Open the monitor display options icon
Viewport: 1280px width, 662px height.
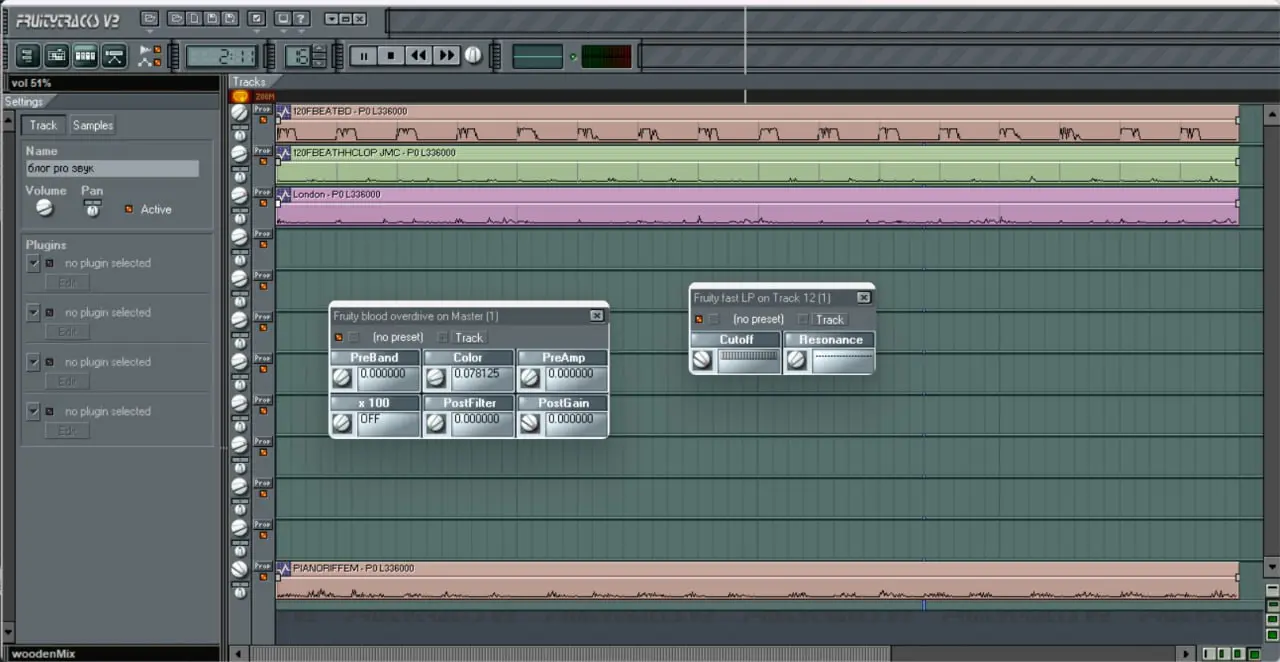(283, 18)
